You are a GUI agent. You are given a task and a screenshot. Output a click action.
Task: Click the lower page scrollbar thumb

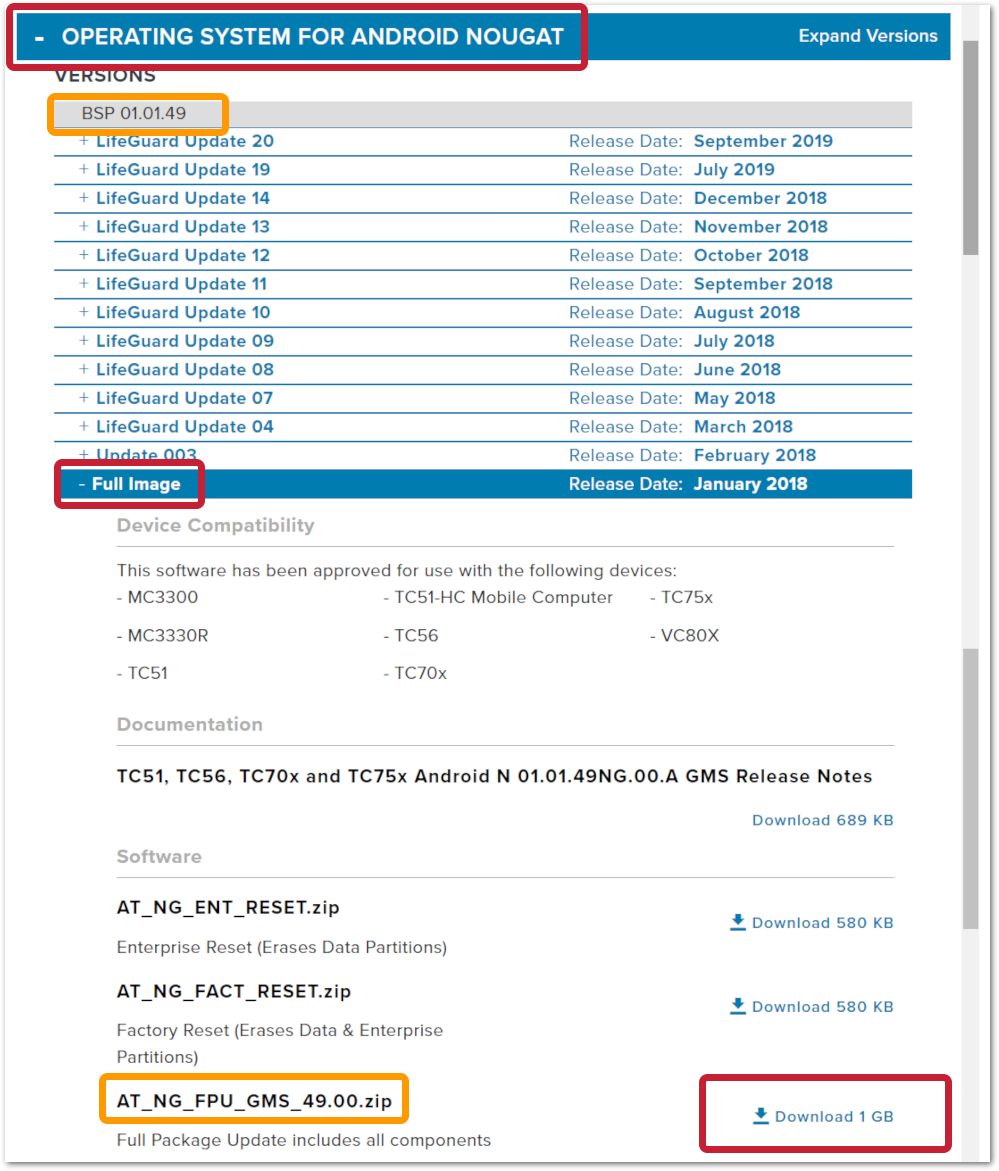971,789
